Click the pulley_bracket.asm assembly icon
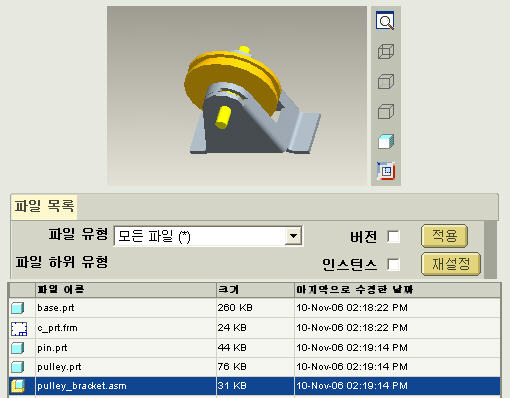The image size is (510, 398). [18, 386]
